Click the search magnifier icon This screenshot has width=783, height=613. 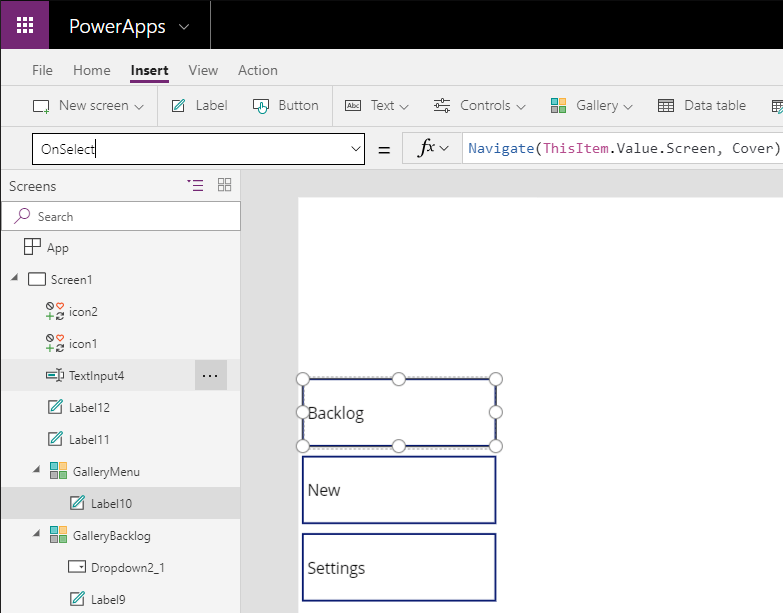22,216
